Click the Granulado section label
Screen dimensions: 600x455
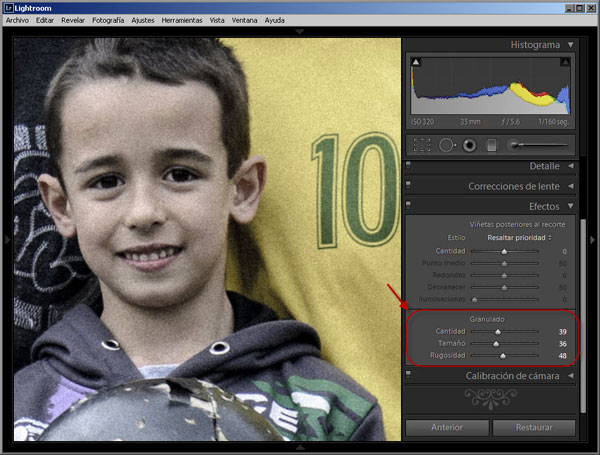coord(487,319)
